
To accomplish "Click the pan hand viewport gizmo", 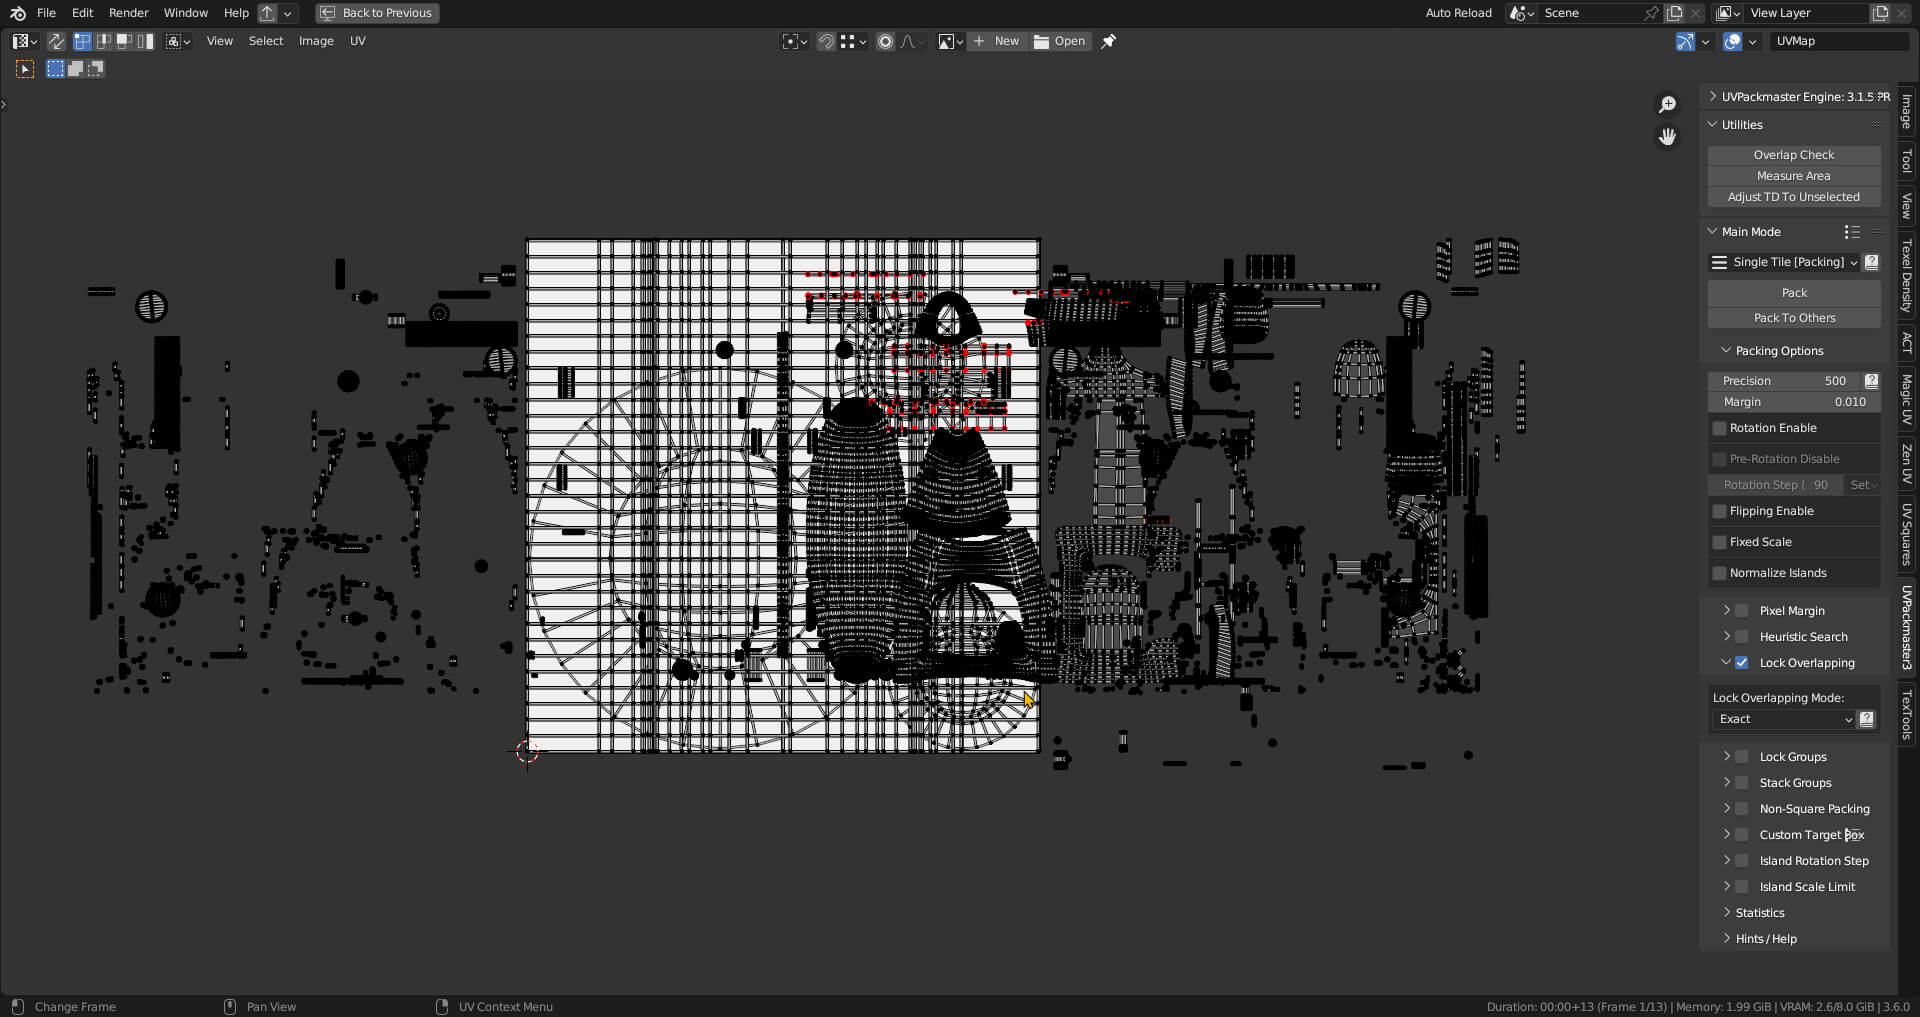I will click(1667, 137).
